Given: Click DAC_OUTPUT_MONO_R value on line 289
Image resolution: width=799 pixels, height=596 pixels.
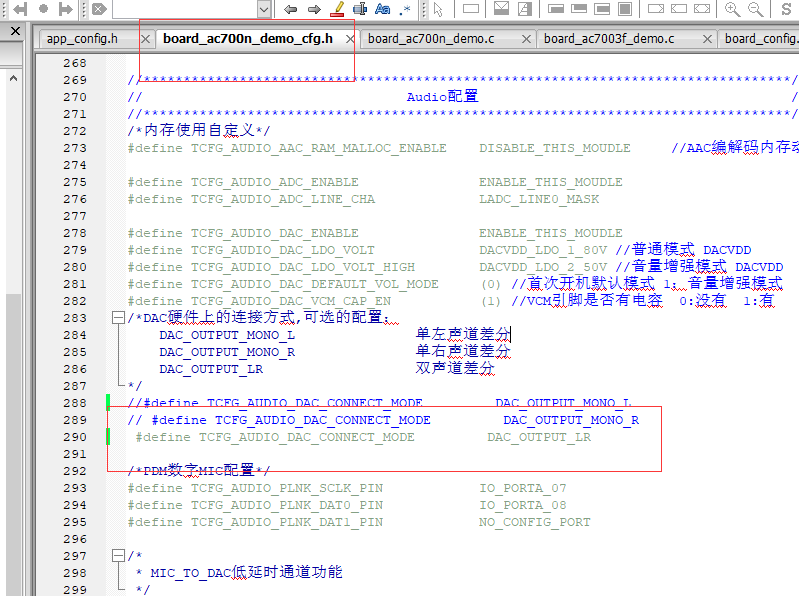Looking at the screenshot, I should tap(571, 420).
